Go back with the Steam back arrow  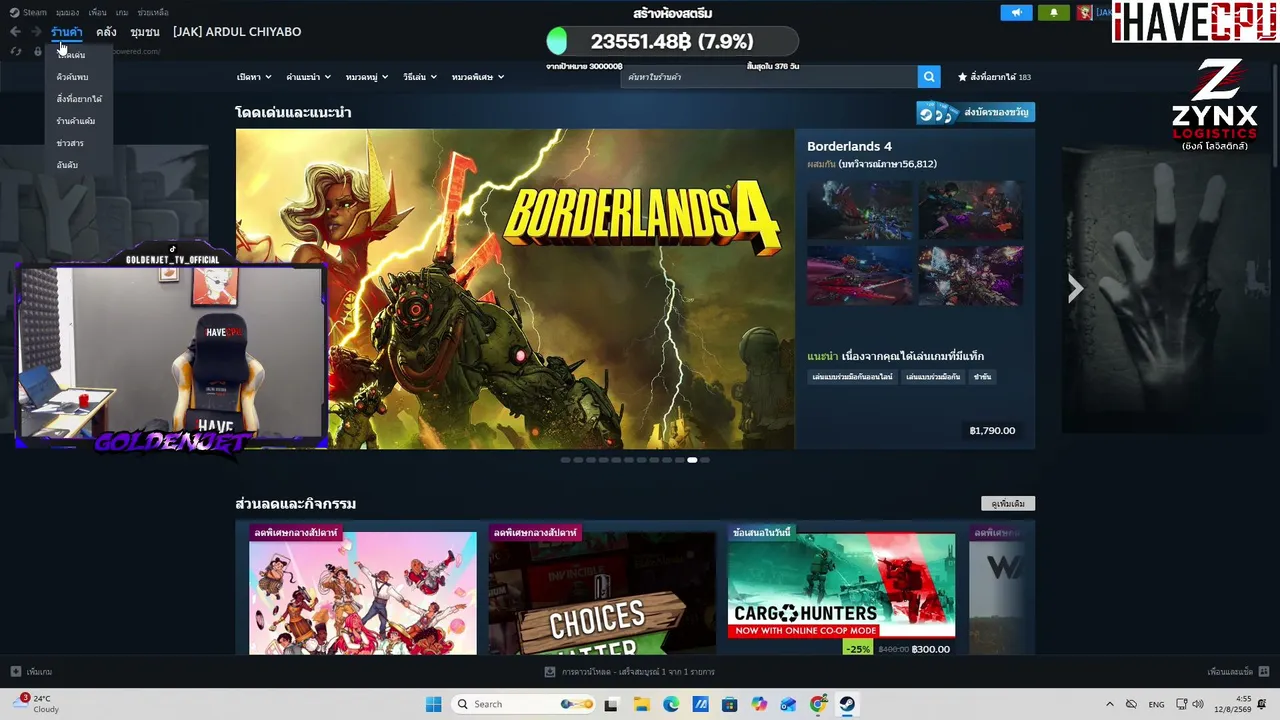click(x=15, y=32)
